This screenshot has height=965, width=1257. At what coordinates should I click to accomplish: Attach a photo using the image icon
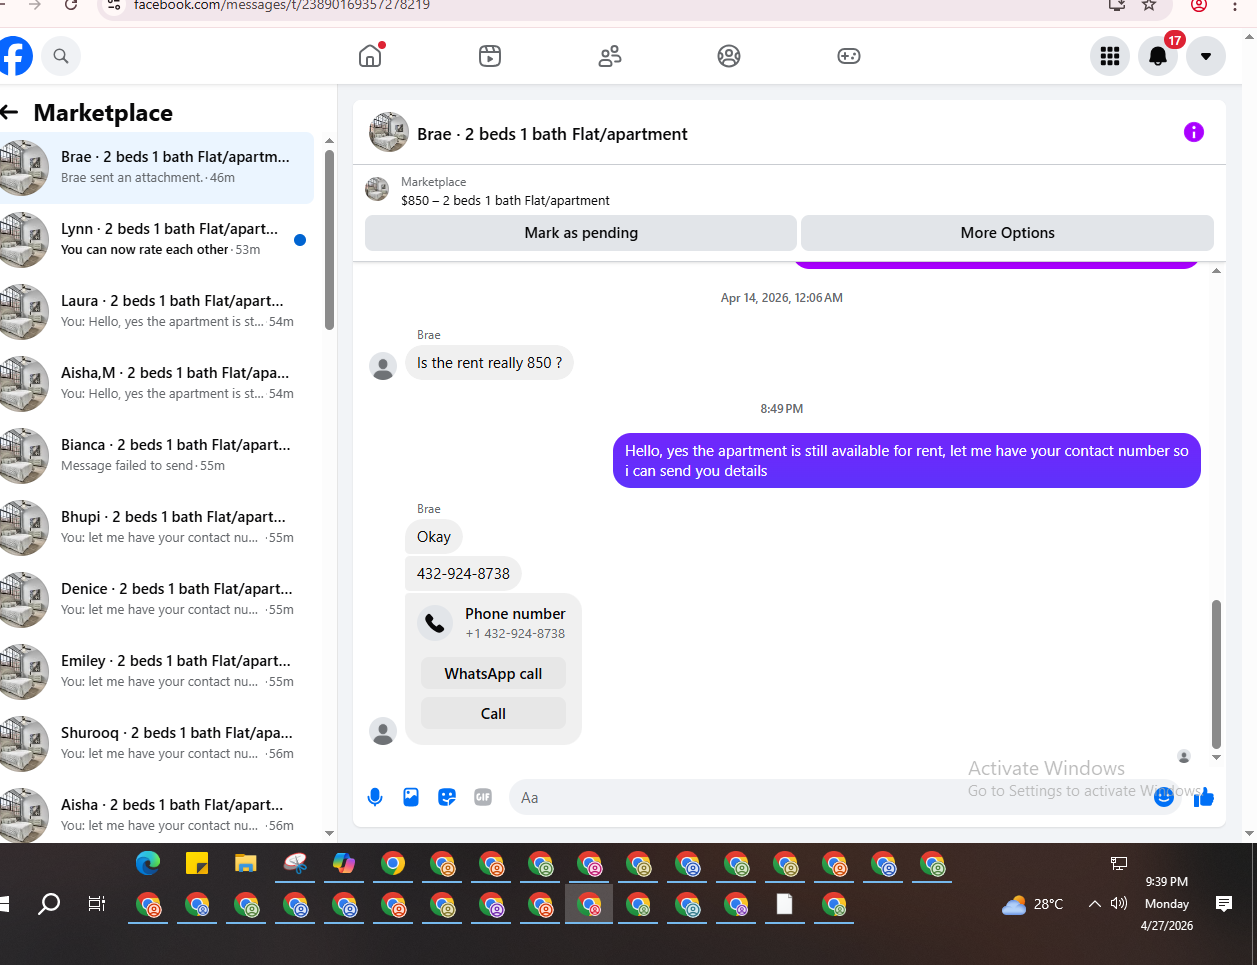pos(411,797)
